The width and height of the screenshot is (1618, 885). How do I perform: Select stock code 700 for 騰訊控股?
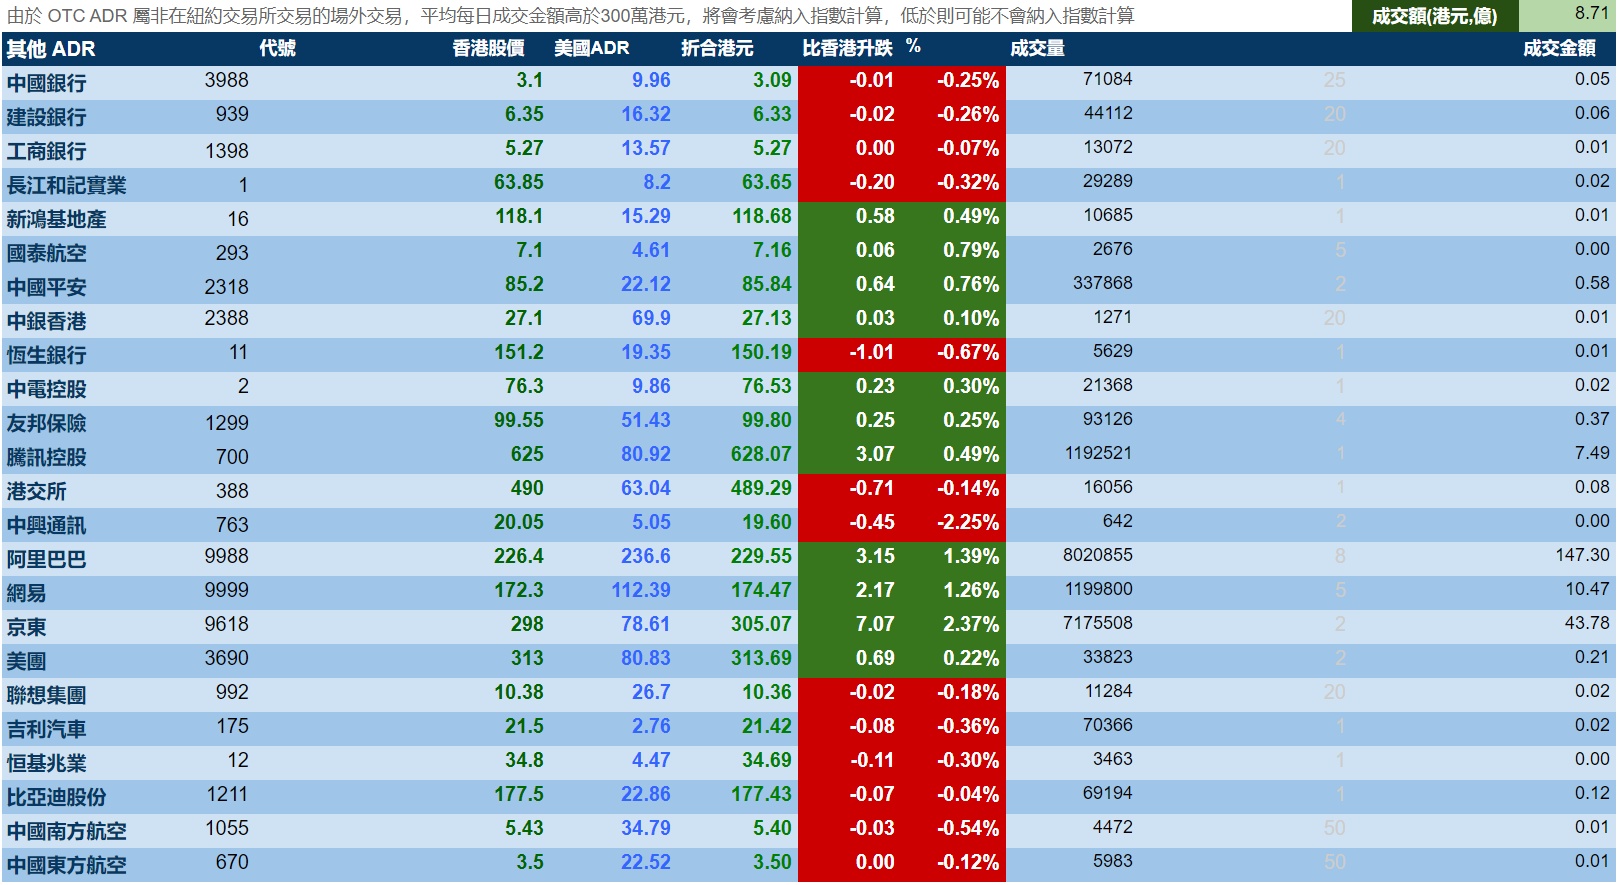click(x=232, y=457)
